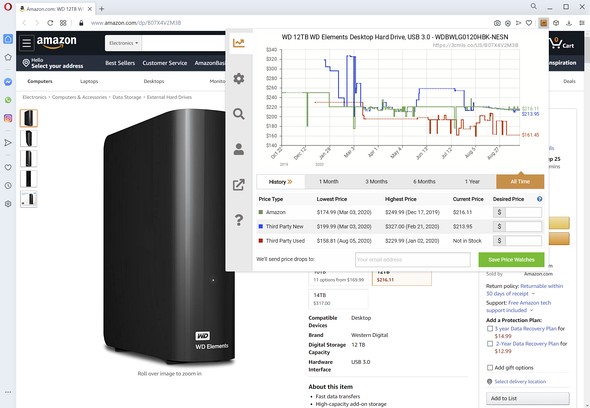Click the Desired Price help icon

click(540, 199)
